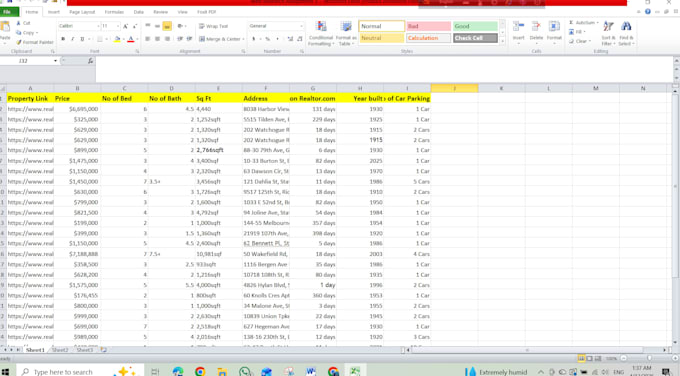The width and height of the screenshot is (680, 376).
Task: Open the borders dropdown arrow
Action: [x=106, y=39]
